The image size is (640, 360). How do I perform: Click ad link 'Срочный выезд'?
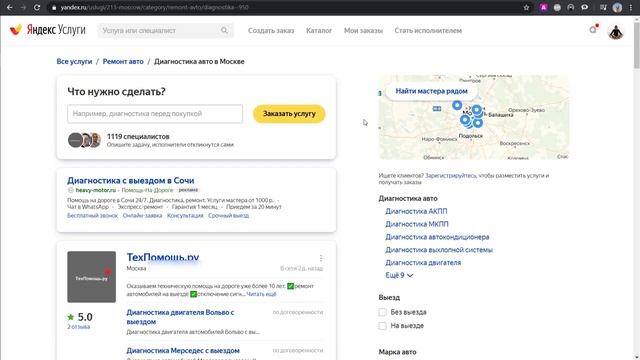pos(228,216)
